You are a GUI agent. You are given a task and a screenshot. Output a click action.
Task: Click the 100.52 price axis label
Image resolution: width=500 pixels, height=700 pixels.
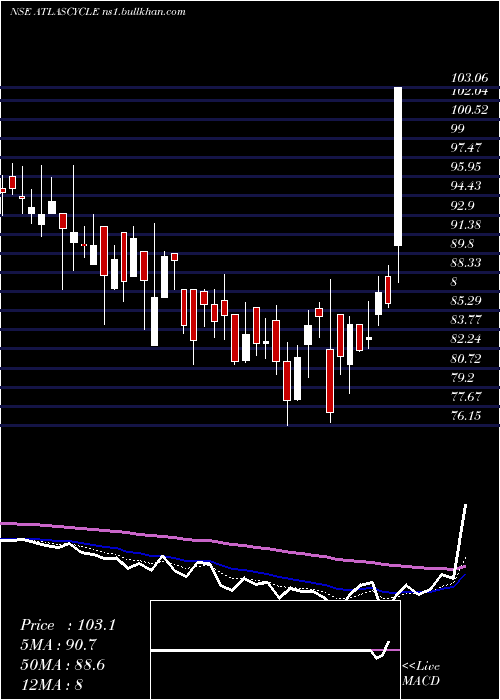(x=470, y=110)
